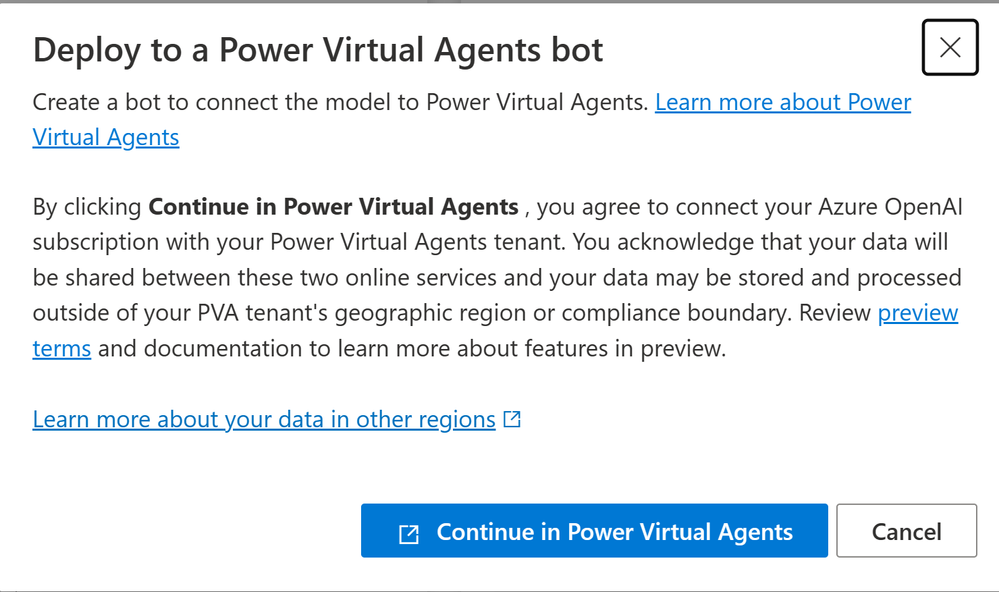Cancel the bot deployment

click(906, 531)
